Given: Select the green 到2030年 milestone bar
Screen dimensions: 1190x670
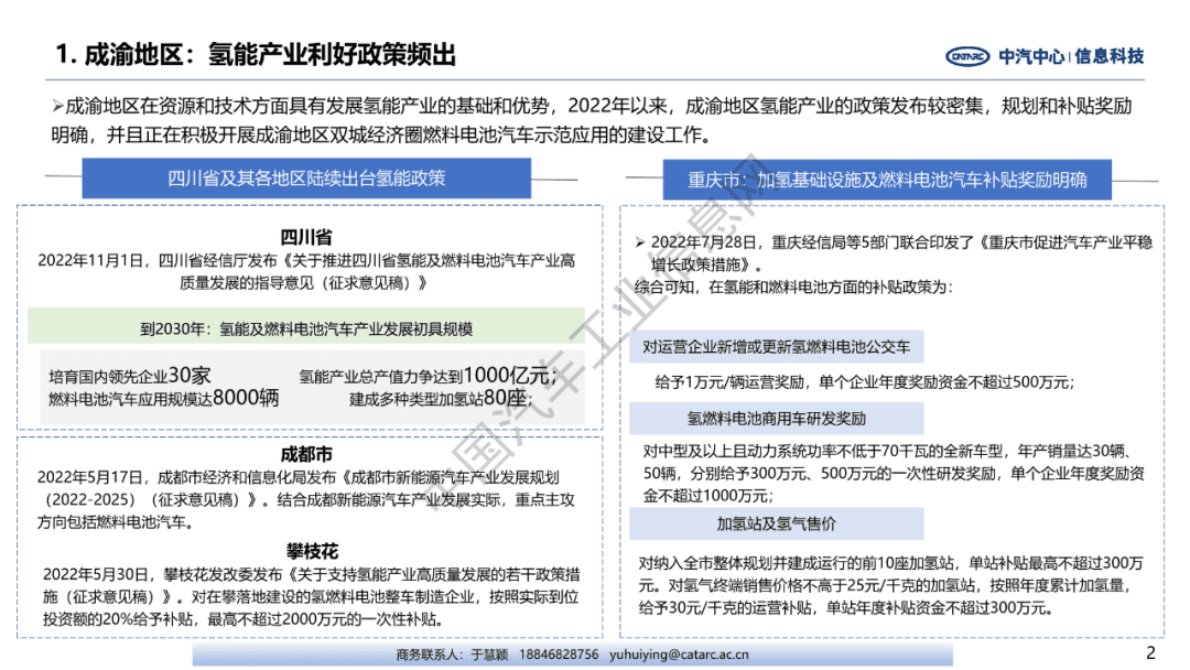Looking at the screenshot, I should 306,325.
